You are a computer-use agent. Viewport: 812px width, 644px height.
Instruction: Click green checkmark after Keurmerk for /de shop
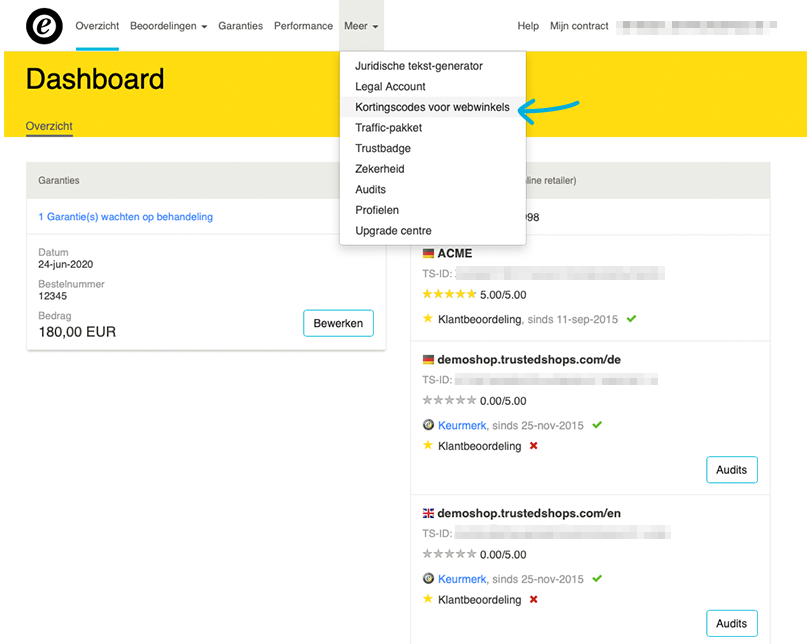[597, 425]
